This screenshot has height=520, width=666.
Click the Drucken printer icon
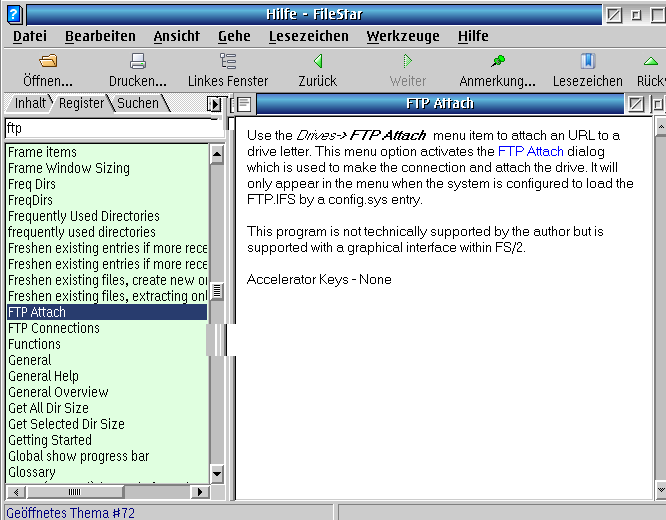pyautogui.click(x=138, y=61)
